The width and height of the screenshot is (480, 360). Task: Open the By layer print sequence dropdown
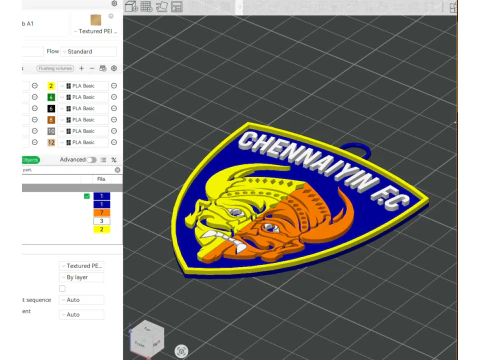click(82, 277)
